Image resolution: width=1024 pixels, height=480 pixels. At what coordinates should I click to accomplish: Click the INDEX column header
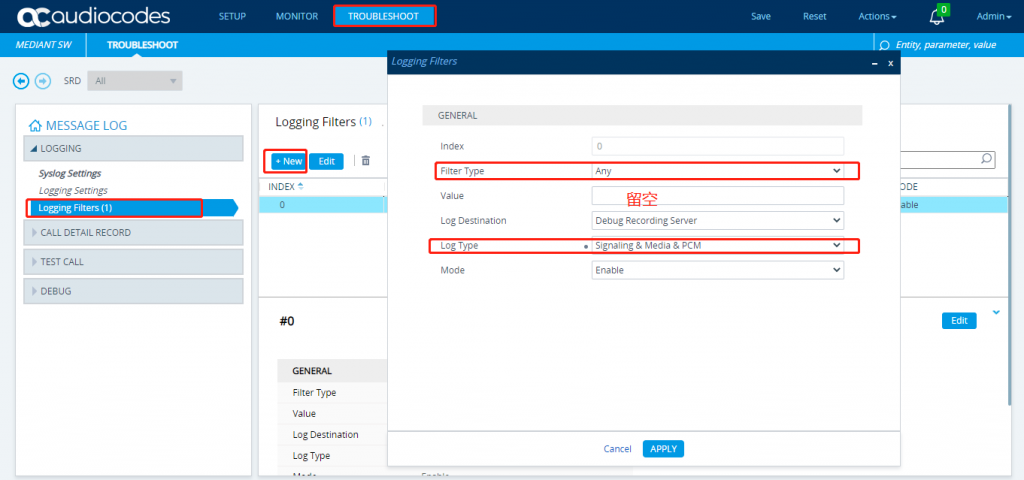coord(281,187)
